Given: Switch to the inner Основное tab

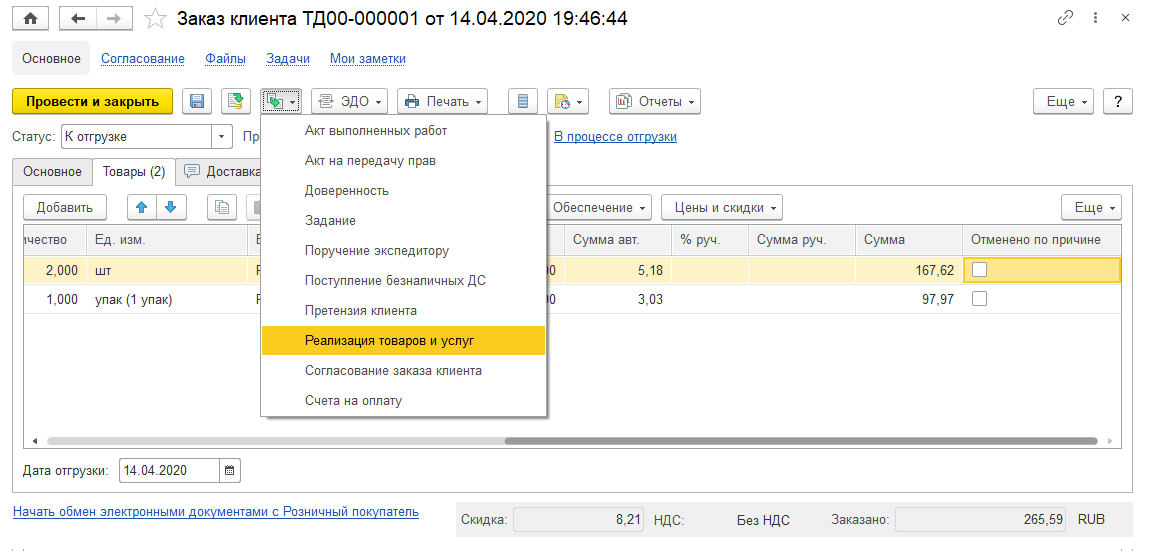Looking at the screenshot, I should 52,172.
